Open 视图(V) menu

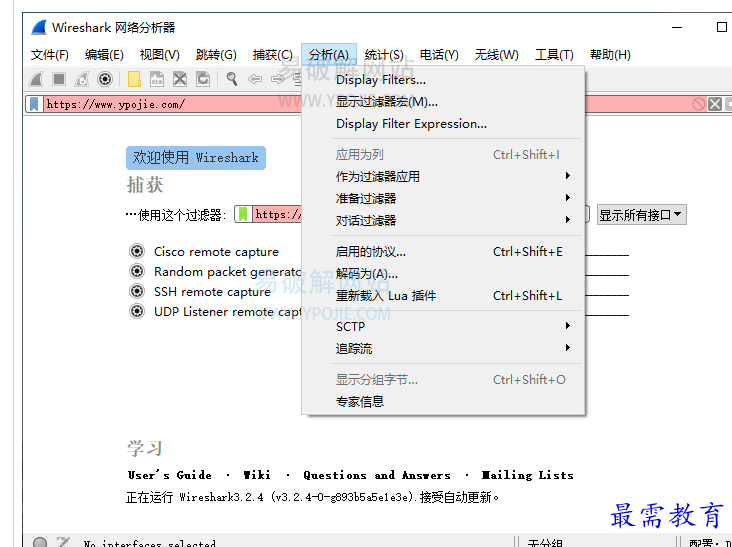pos(160,55)
